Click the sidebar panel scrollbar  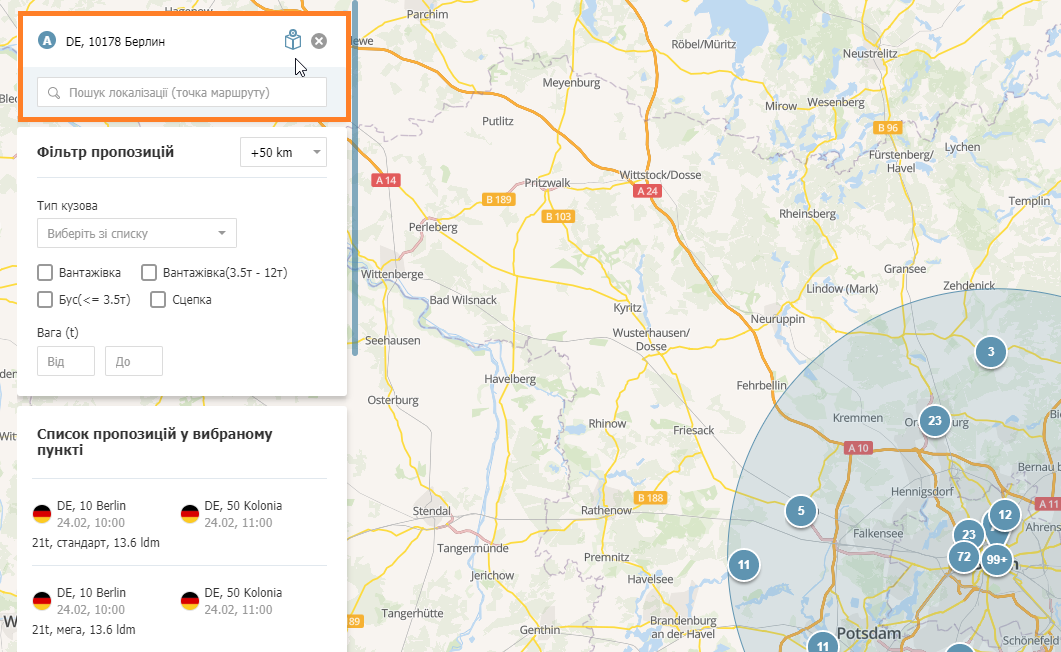(355, 179)
